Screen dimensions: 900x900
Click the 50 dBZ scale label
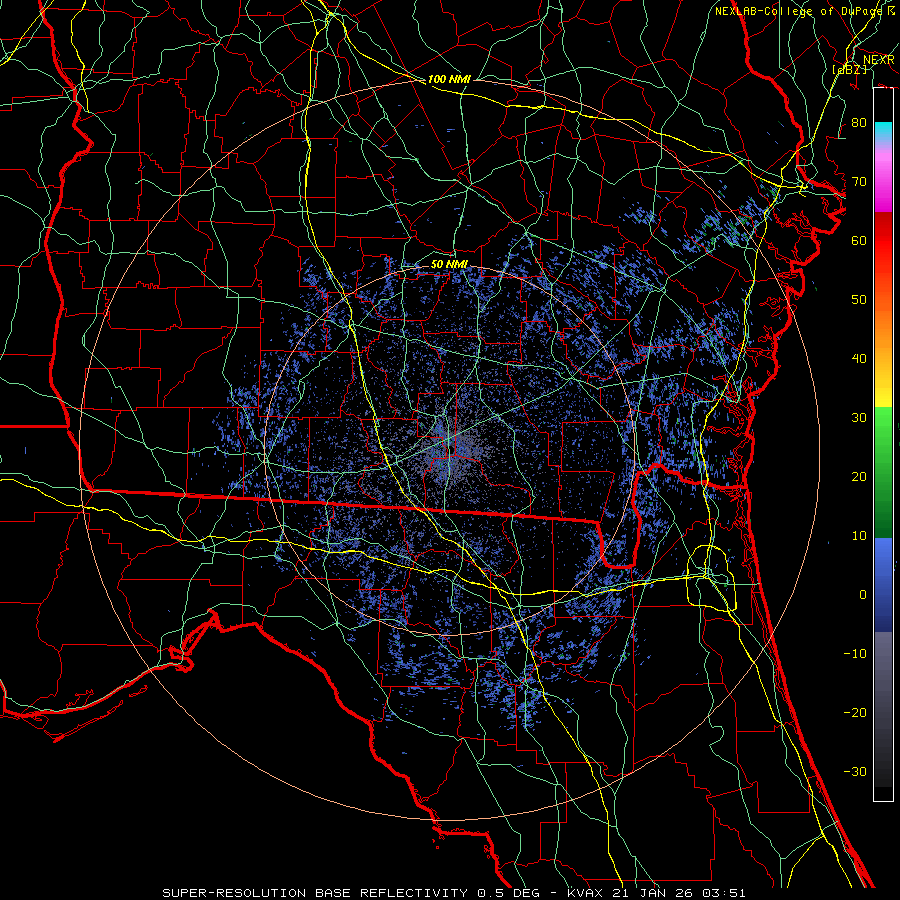(859, 300)
